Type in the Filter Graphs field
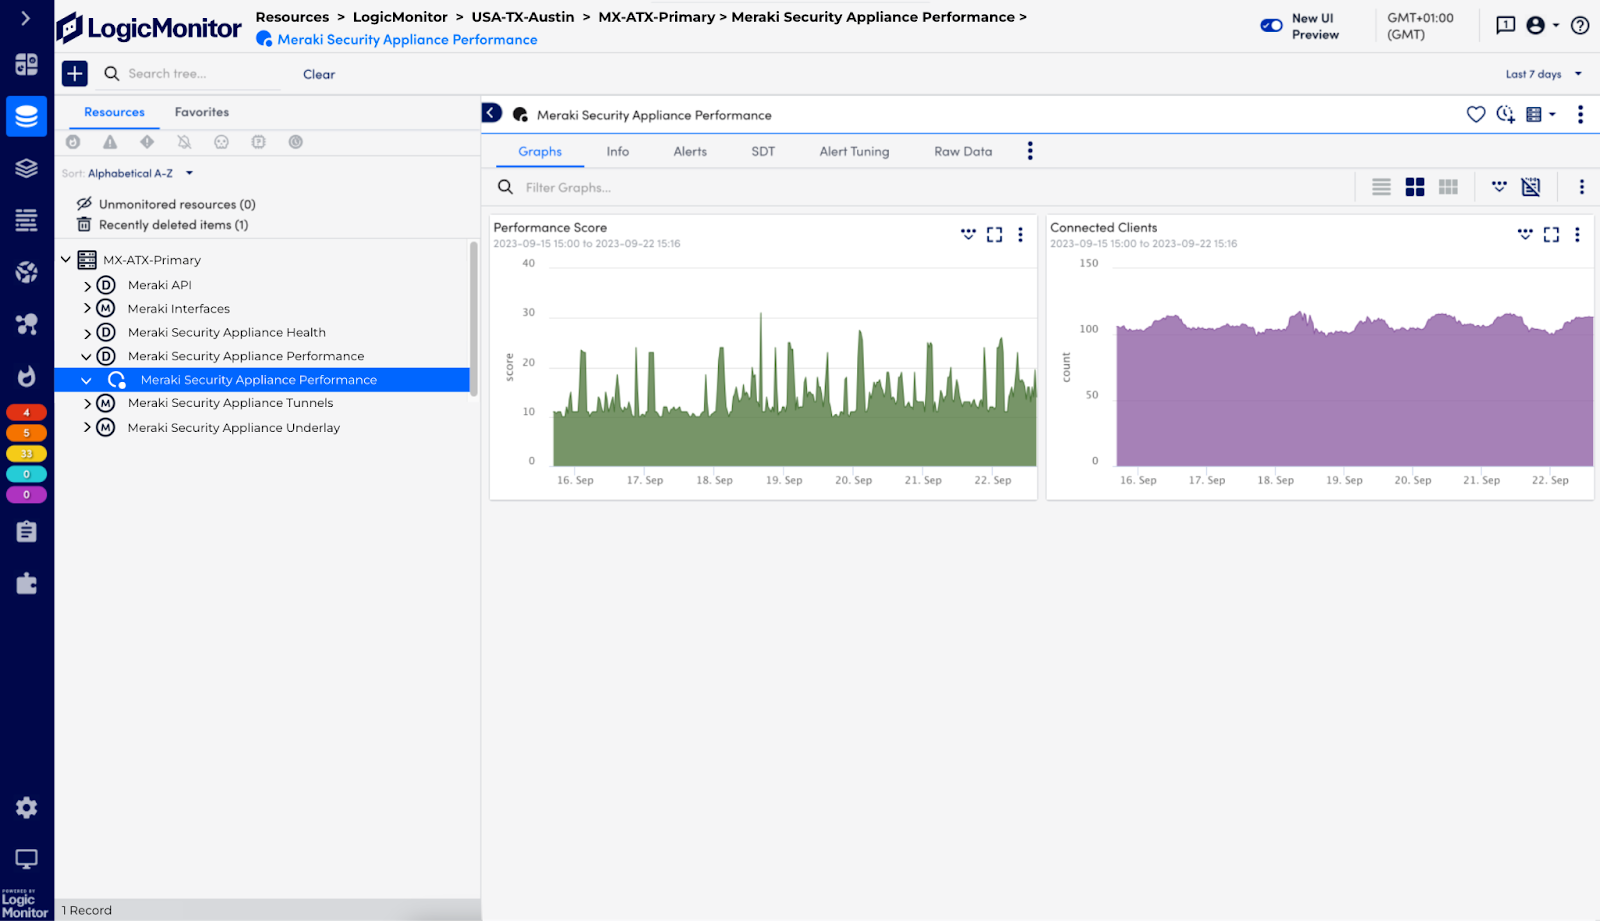Image resolution: width=1600 pixels, height=921 pixels. 600,187
